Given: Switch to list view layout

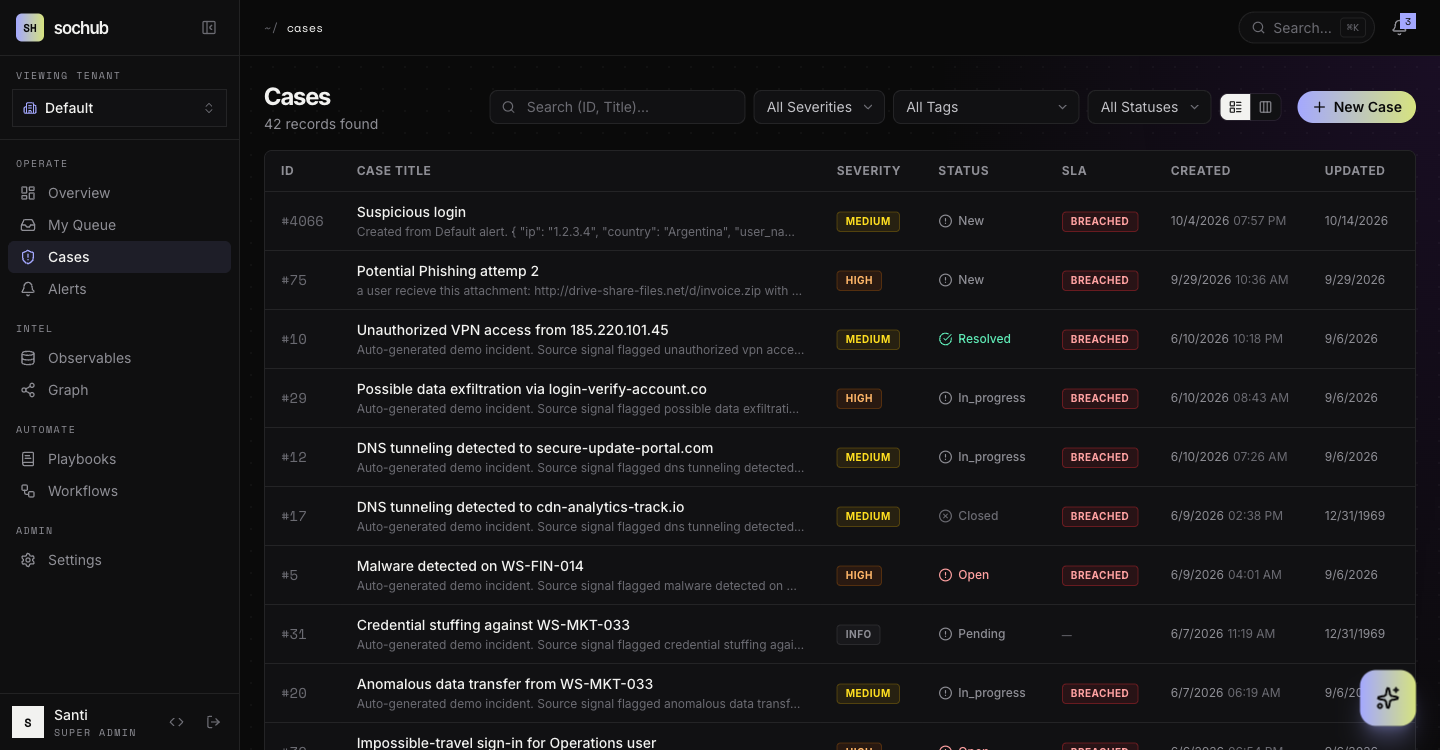Looking at the screenshot, I should click(x=1236, y=107).
